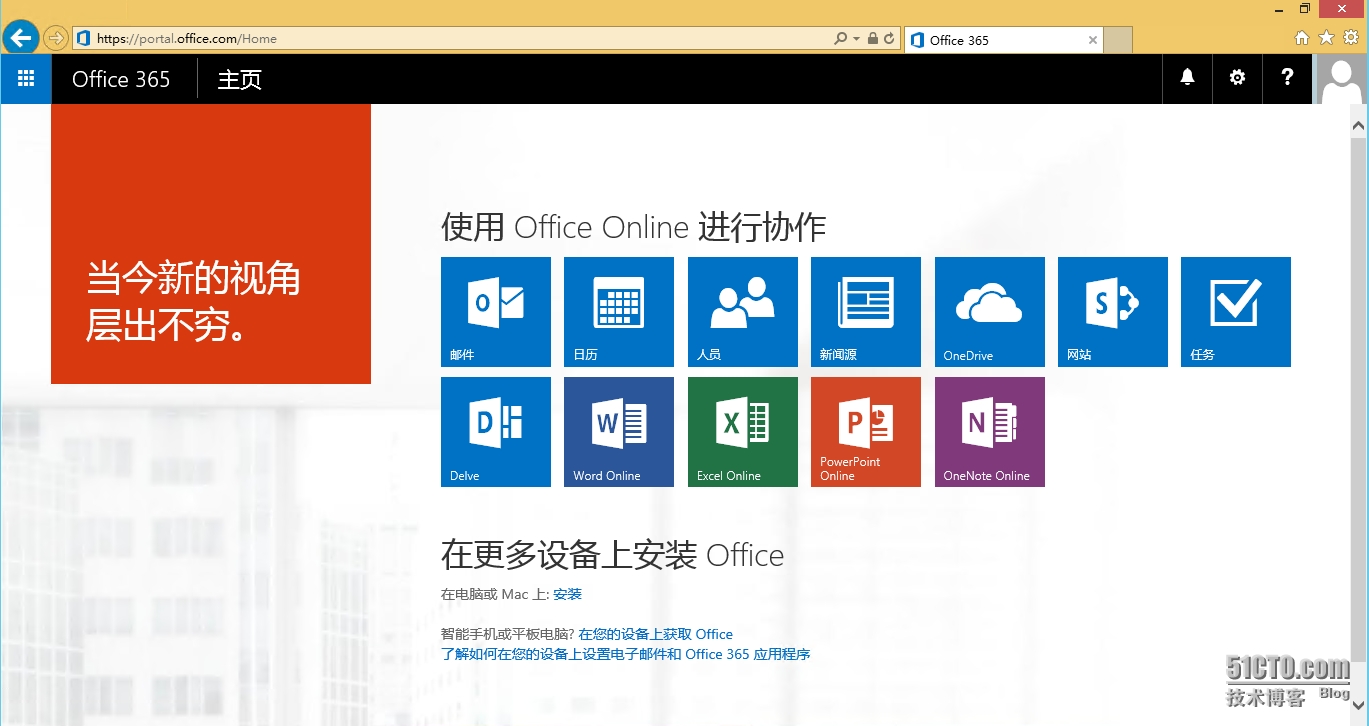Viewport: 1369px width, 726px height.
Task: Open browser favorites star icon
Action: click(1326, 38)
